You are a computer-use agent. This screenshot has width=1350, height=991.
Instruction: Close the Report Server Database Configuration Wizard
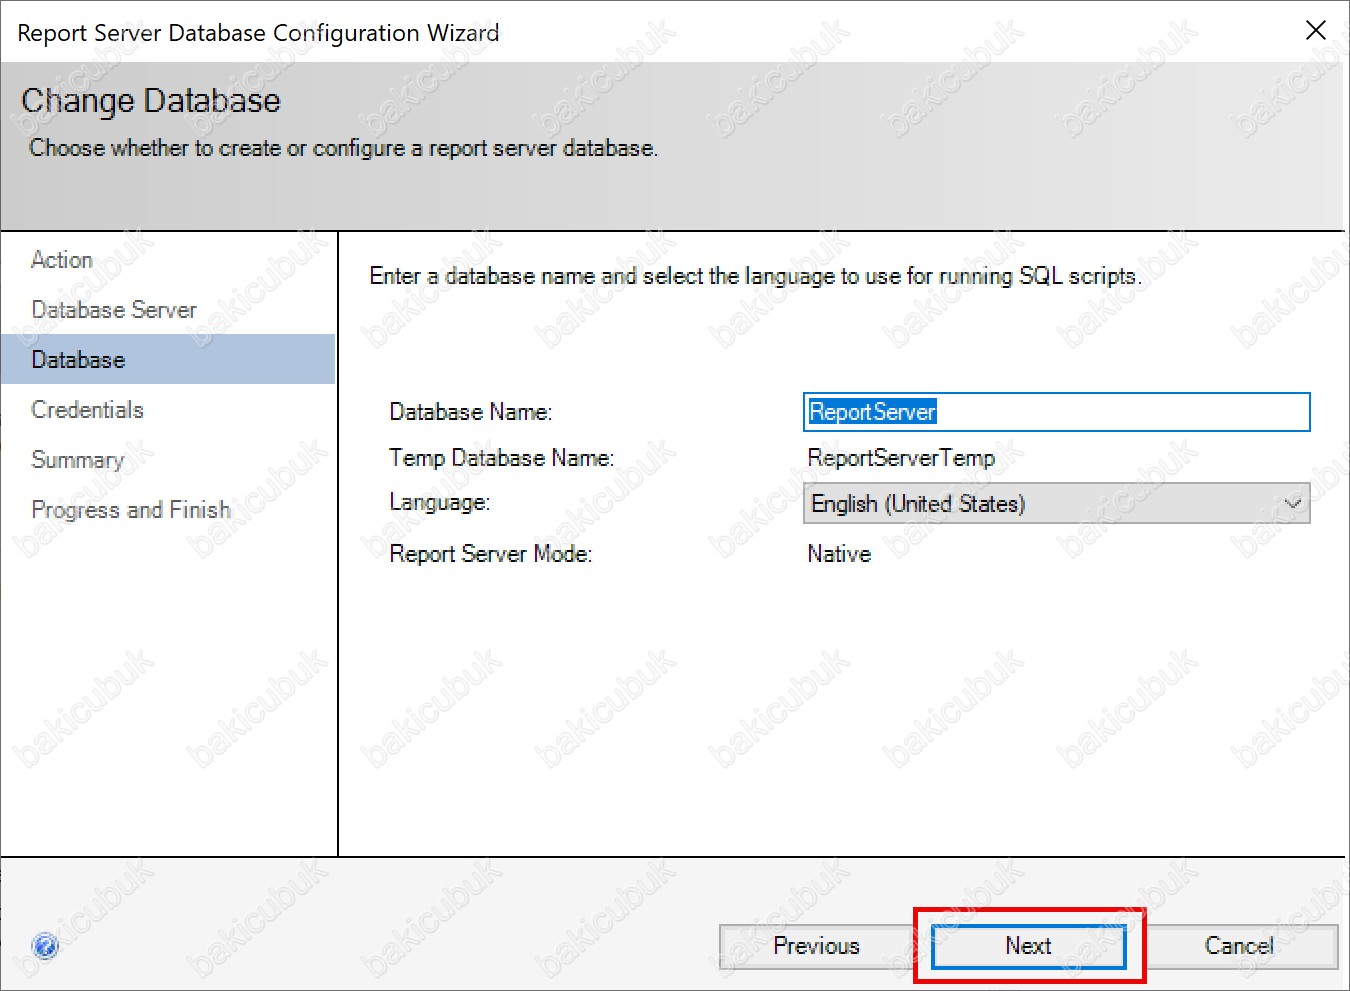(1316, 31)
